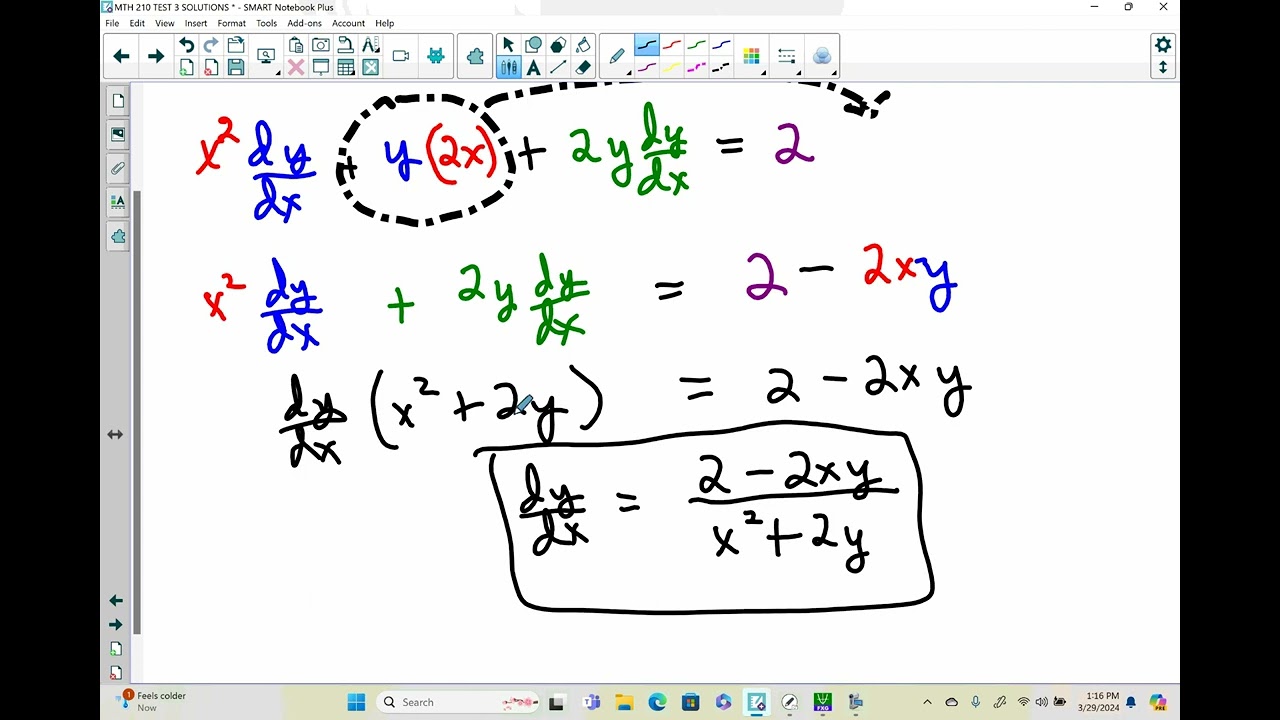Open the Add-ons menu
Screen dimensions: 1280x720
(305, 23)
